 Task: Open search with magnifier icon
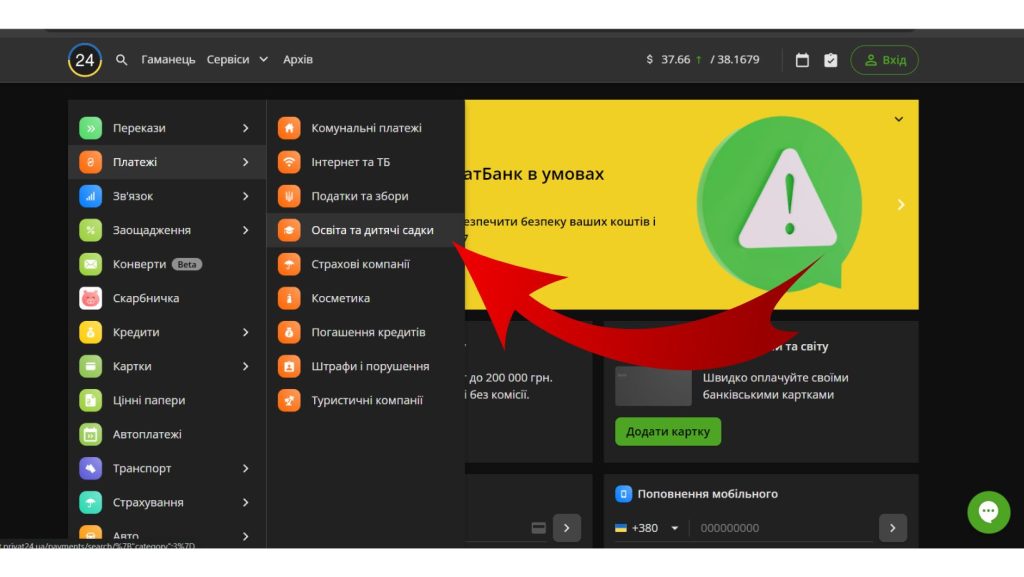(x=122, y=60)
